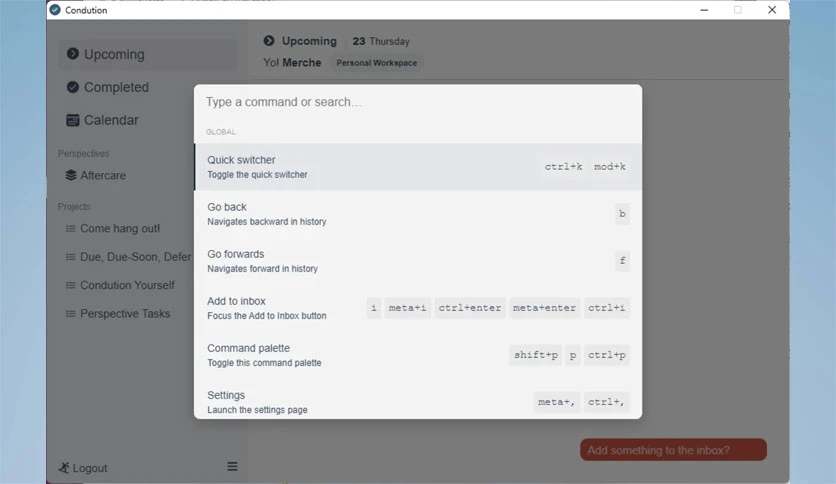Click the Calendar icon in sidebar
This screenshot has width=836, height=484.
(x=73, y=120)
